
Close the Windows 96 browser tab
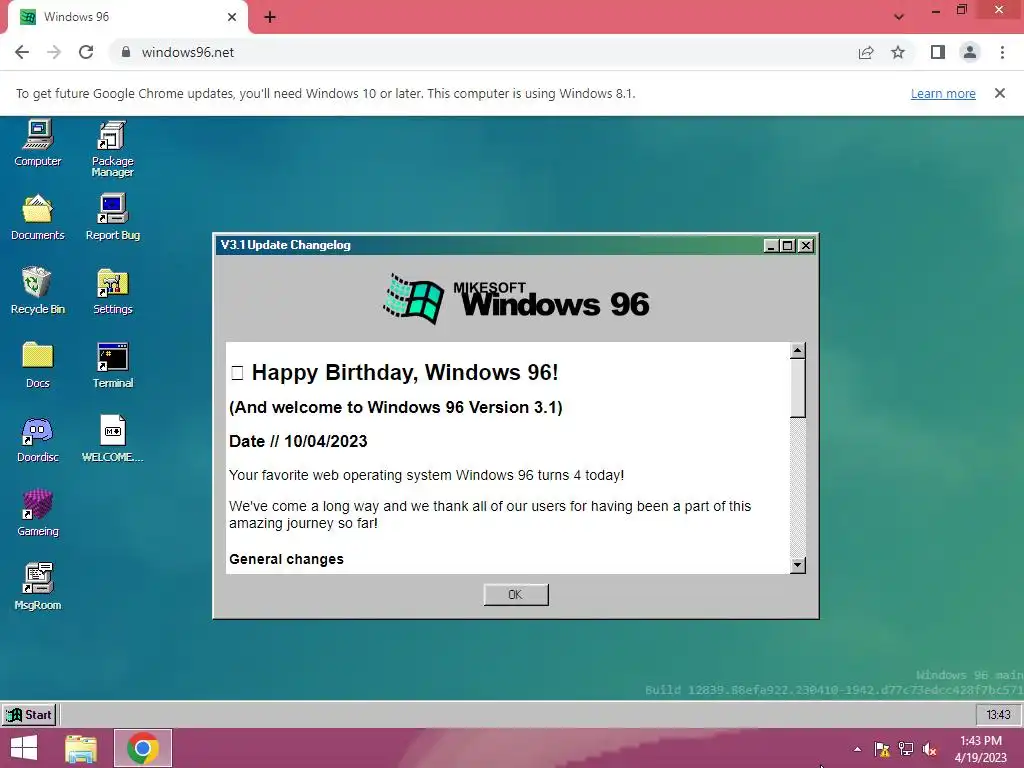coord(232,17)
